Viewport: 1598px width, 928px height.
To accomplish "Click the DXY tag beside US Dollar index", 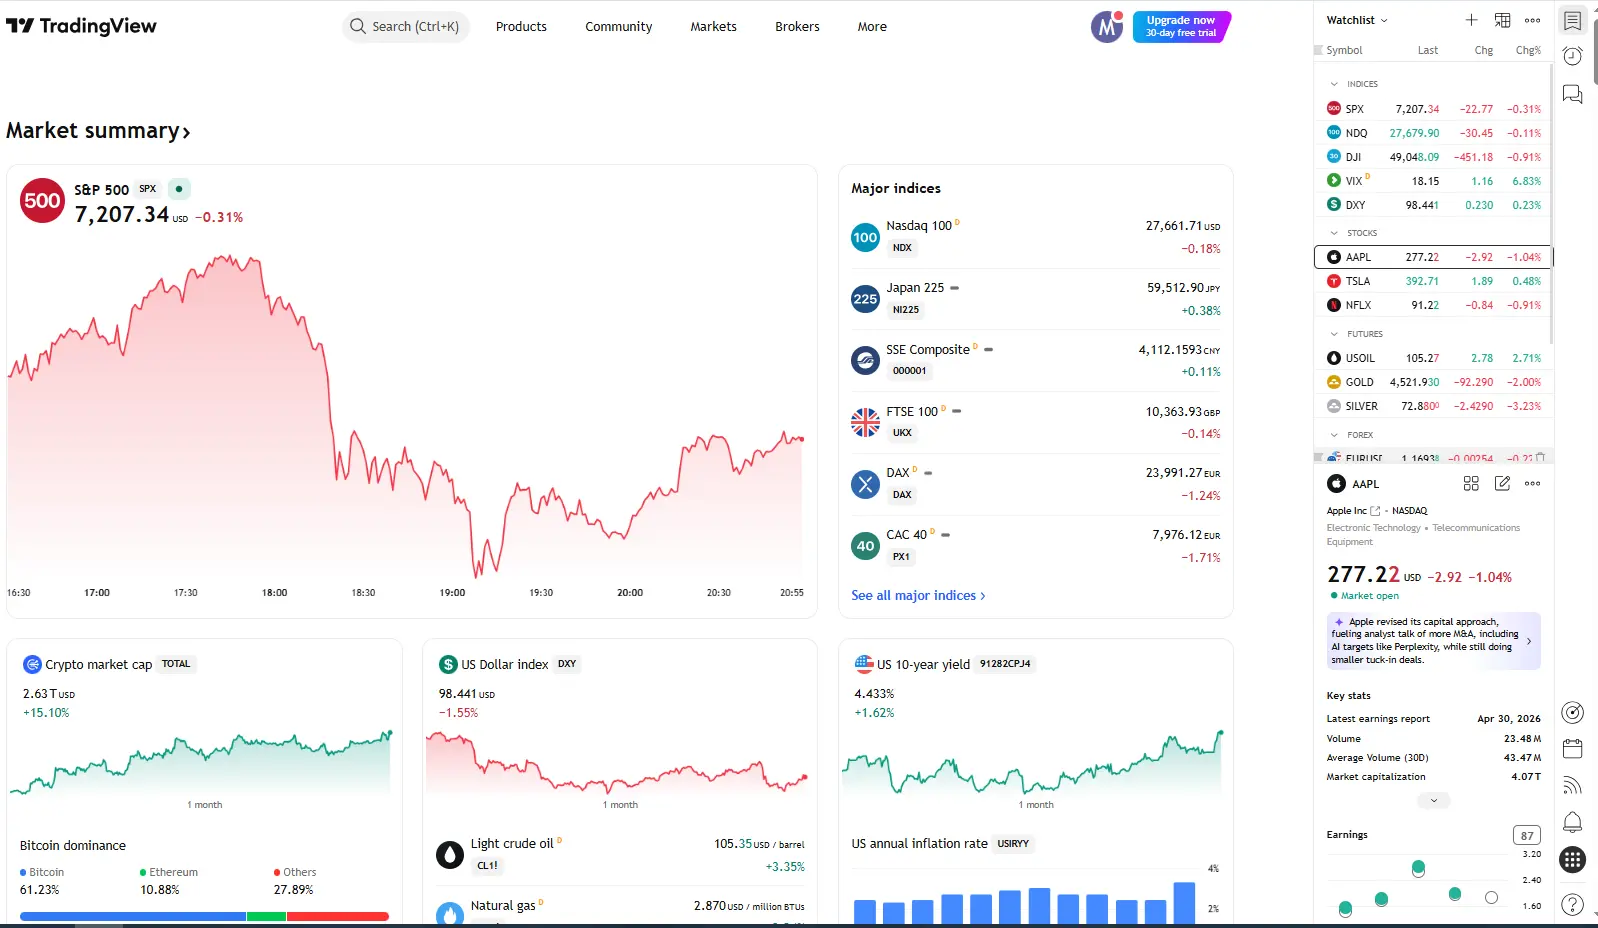I will [x=567, y=664].
